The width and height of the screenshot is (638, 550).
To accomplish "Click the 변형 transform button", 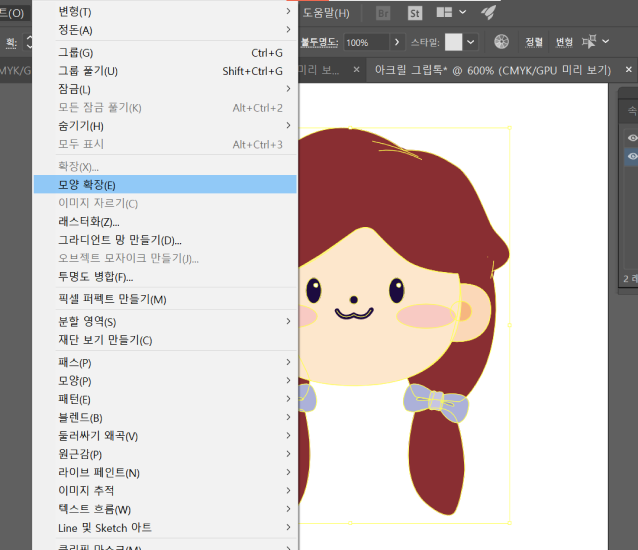I will pyautogui.click(x=564, y=42).
